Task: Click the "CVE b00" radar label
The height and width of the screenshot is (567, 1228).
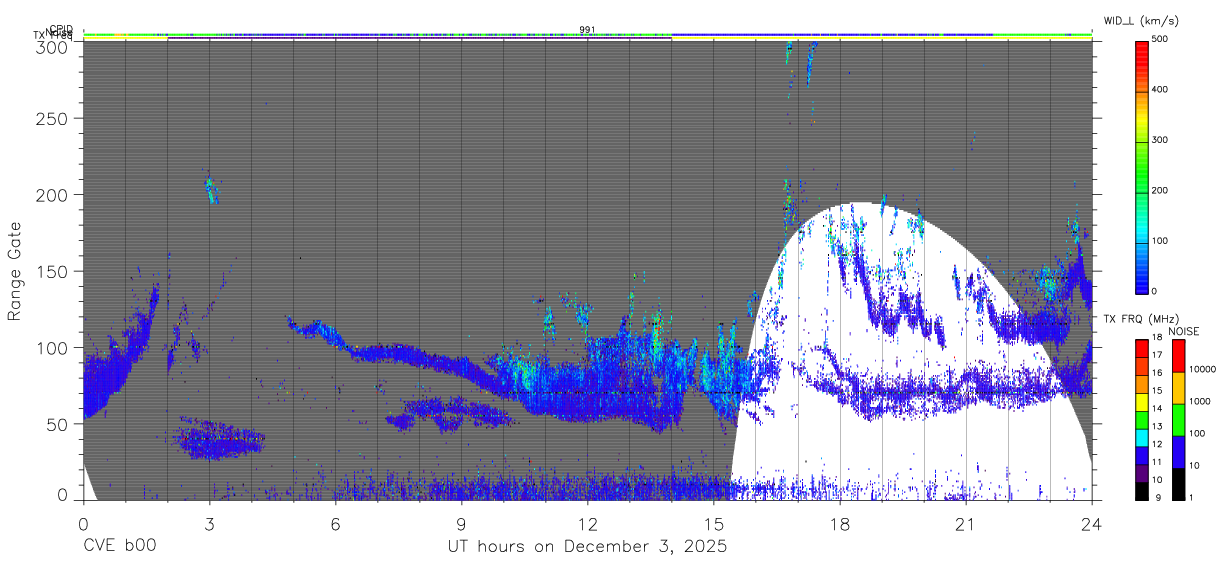Action: coord(119,547)
